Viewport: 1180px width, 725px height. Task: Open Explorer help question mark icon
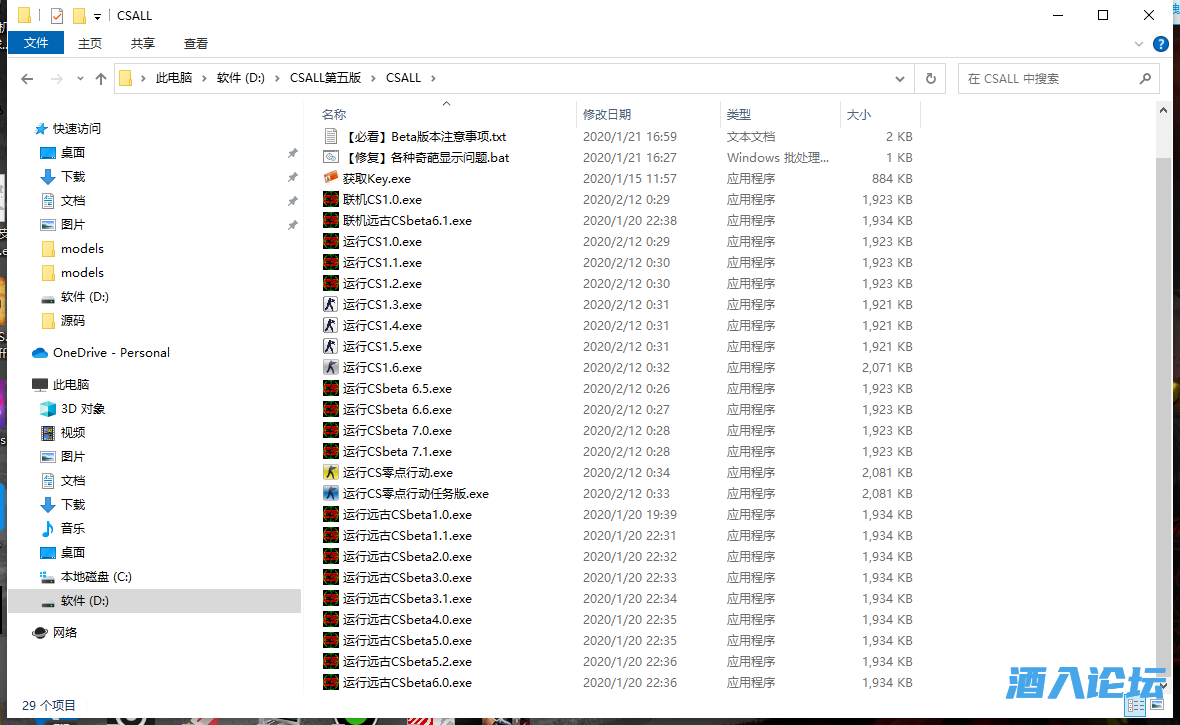click(x=1161, y=44)
